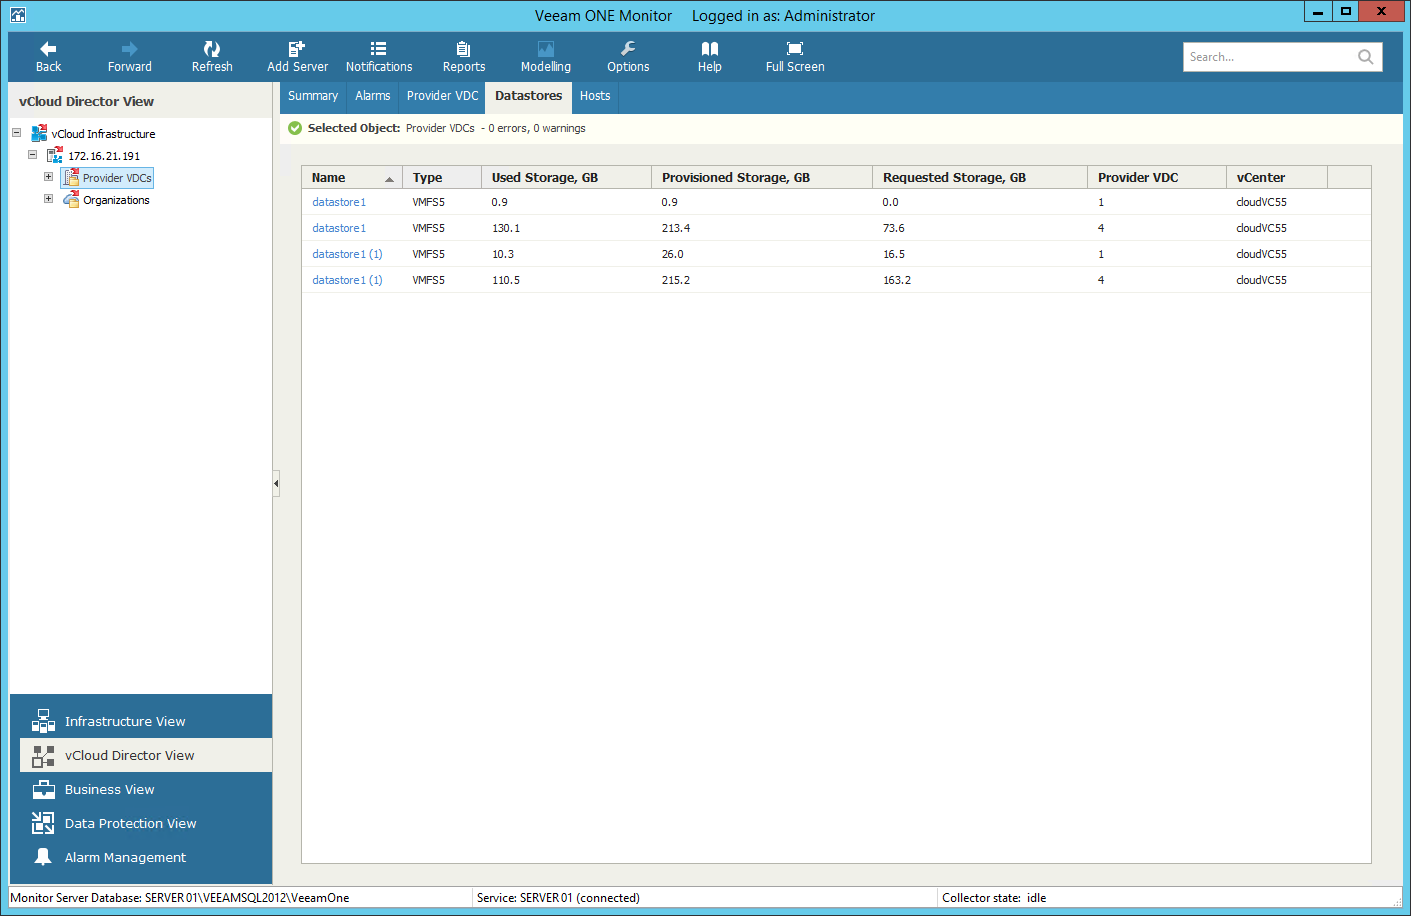Image resolution: width=1411 pixels, height=916 pixels.
Task: Click the 163.2 requested storage value
Action: point(897,280)
